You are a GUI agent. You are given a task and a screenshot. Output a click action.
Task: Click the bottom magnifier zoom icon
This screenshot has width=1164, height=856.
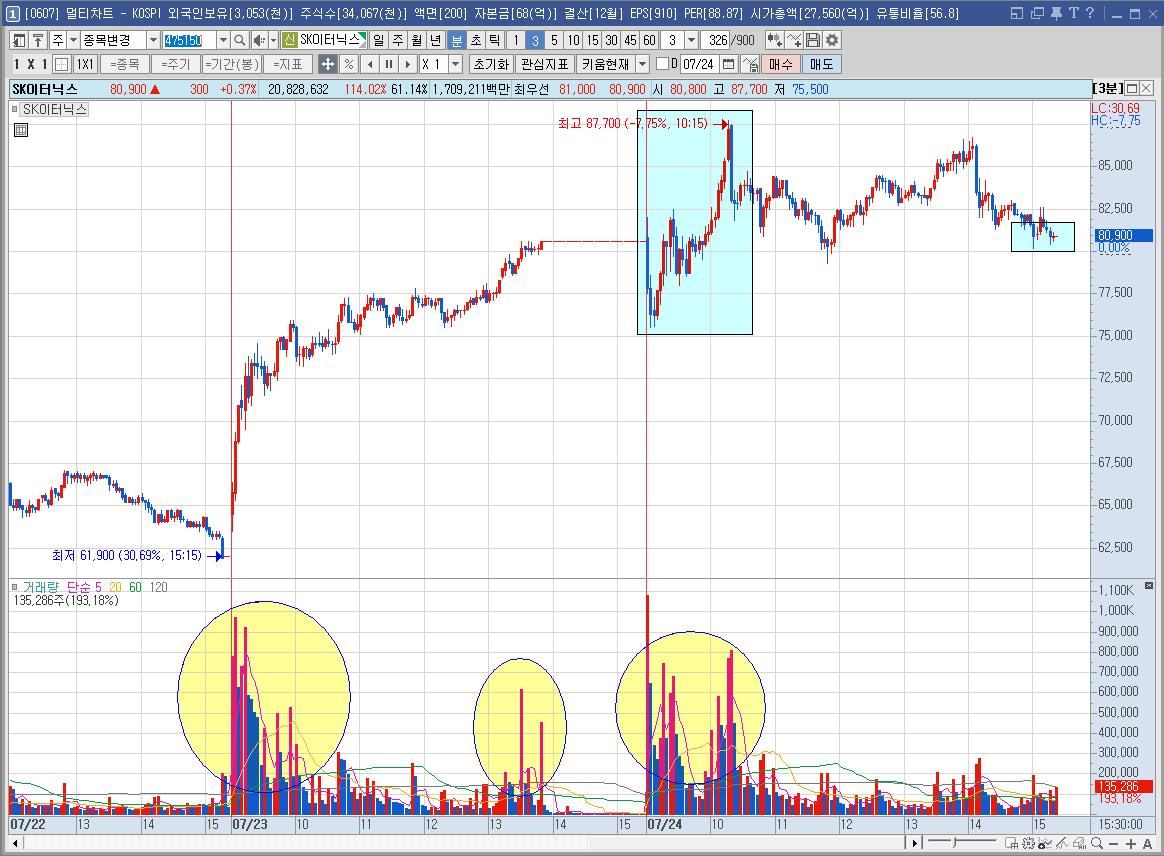coord(1096,843)
